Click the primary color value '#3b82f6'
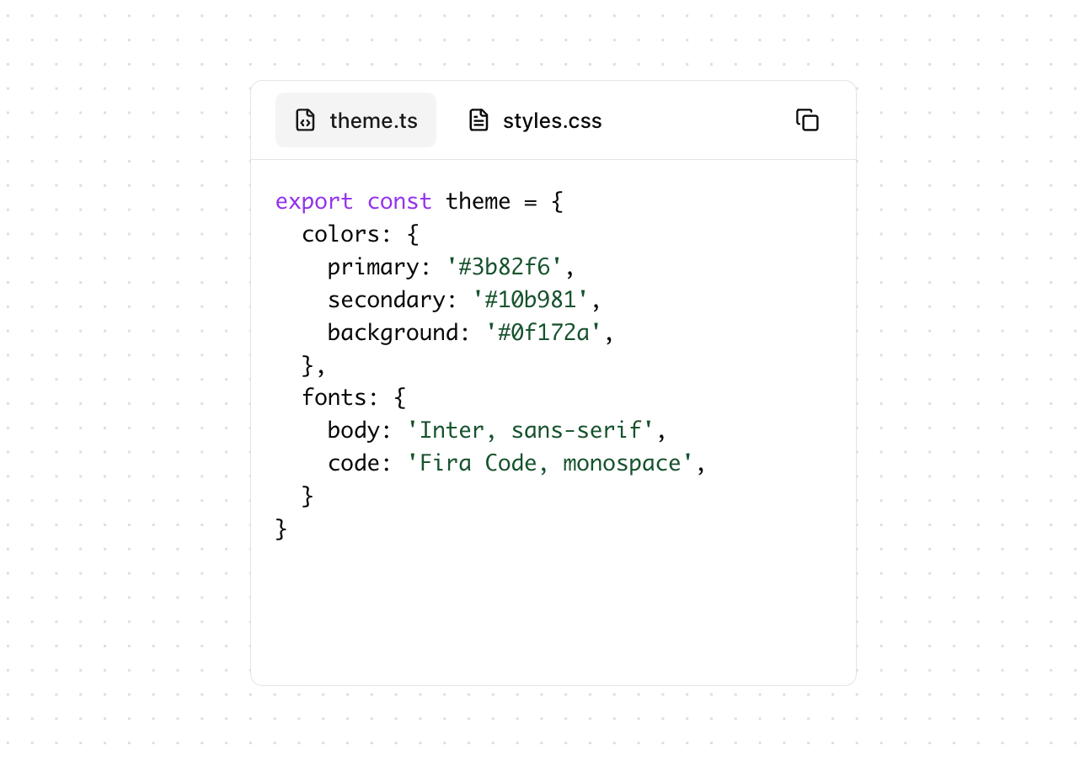The width and height of the screenshot is (1080, 766). click(x=504, y=267)
